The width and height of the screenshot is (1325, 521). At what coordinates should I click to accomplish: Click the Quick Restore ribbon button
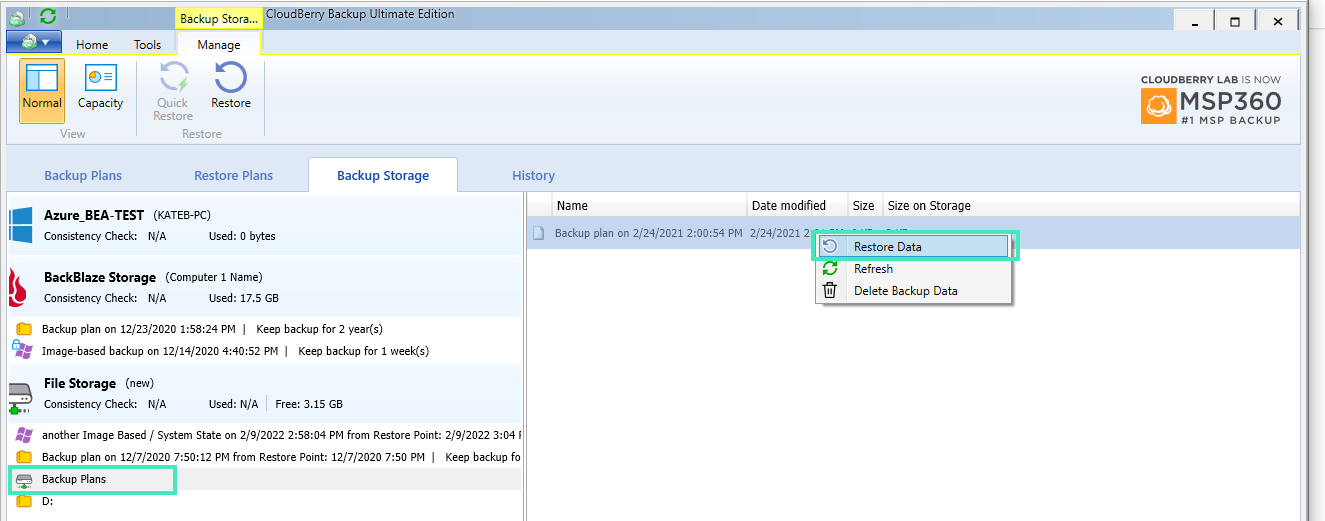pos(173,90)
